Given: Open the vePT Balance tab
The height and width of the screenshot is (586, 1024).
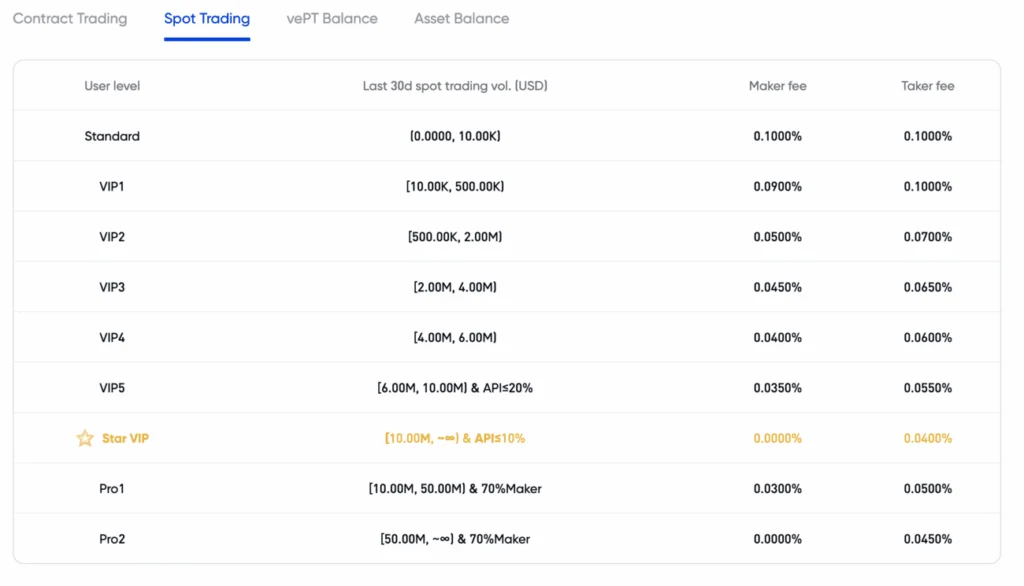Looking at the screenshot, I should tap(331, 18).
